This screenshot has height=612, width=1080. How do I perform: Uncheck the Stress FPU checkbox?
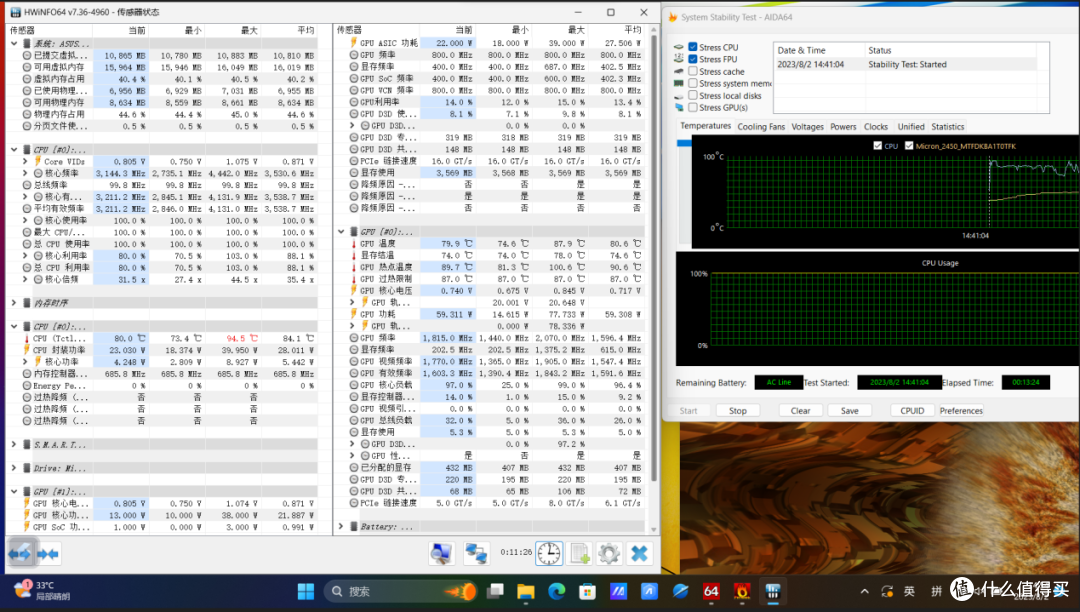[x=693, y=59]
